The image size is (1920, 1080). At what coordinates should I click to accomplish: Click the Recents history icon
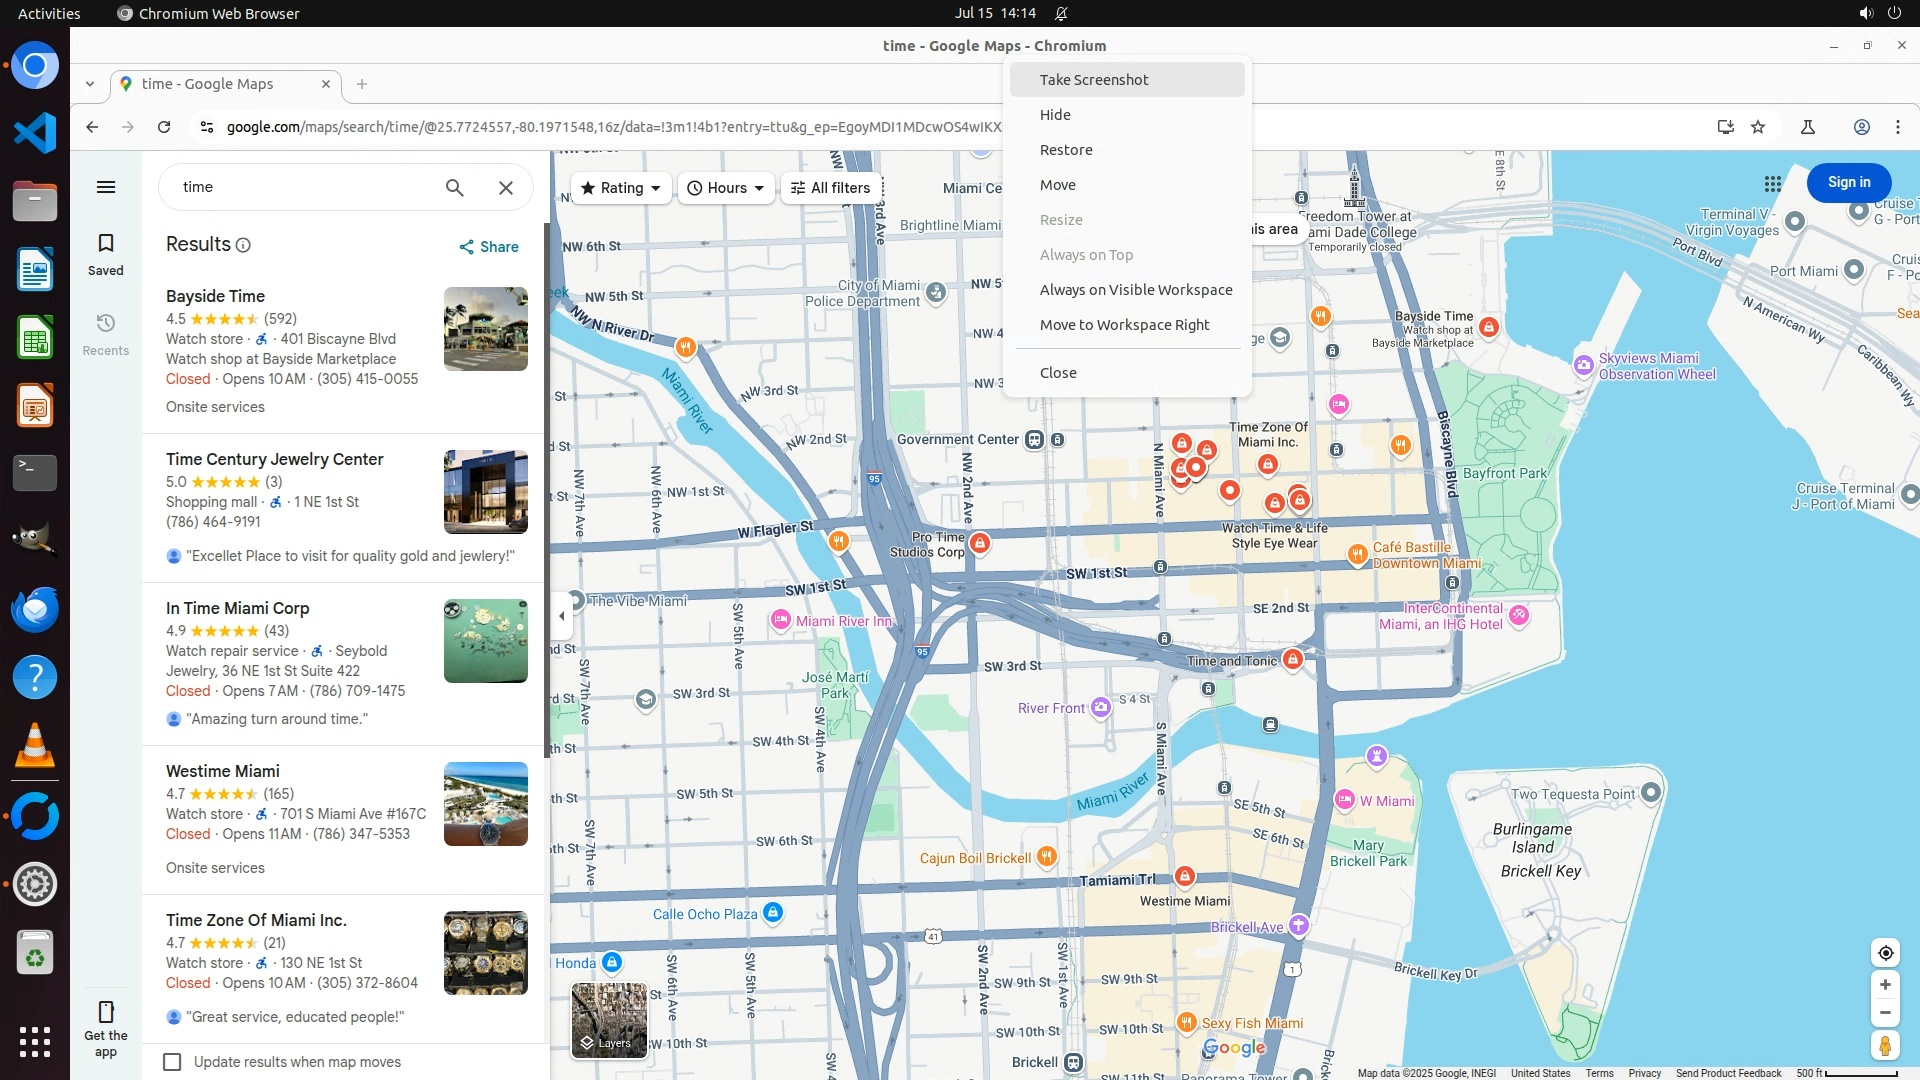tap(106, 324)
